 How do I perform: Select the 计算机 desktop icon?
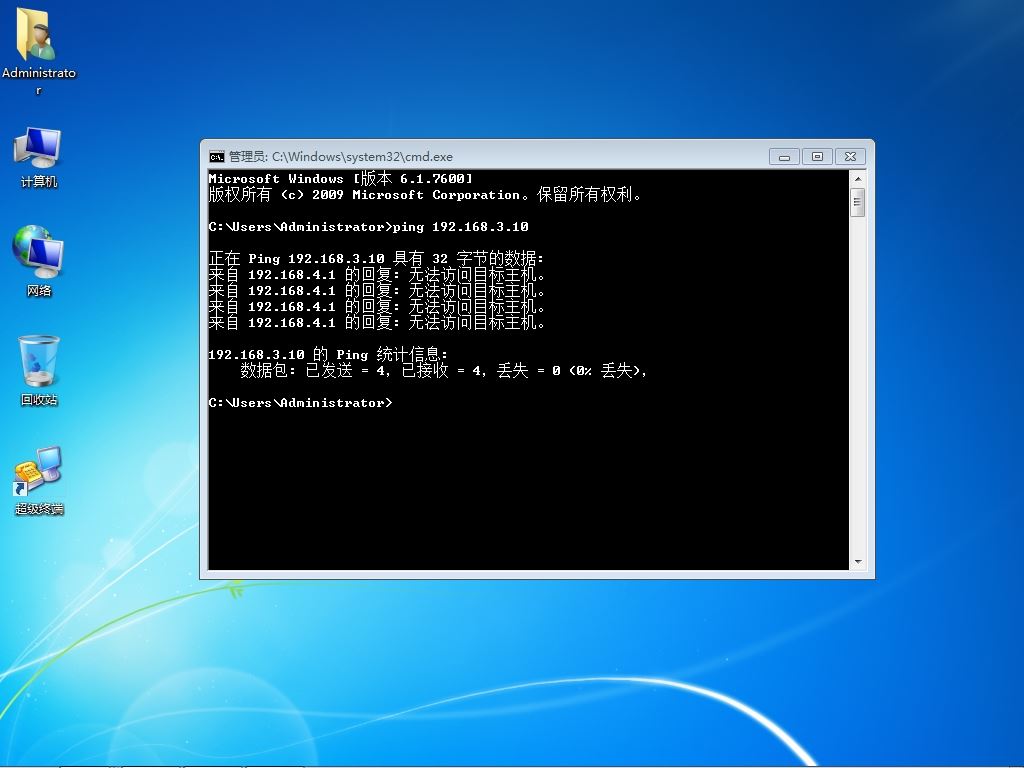click(x=39, y=157)
